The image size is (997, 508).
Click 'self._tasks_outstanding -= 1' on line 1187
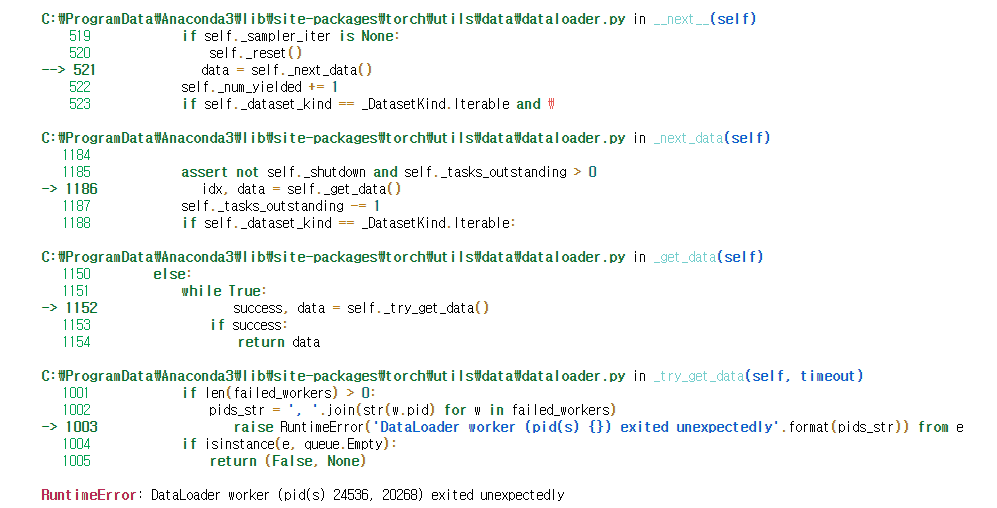[280, 206]
